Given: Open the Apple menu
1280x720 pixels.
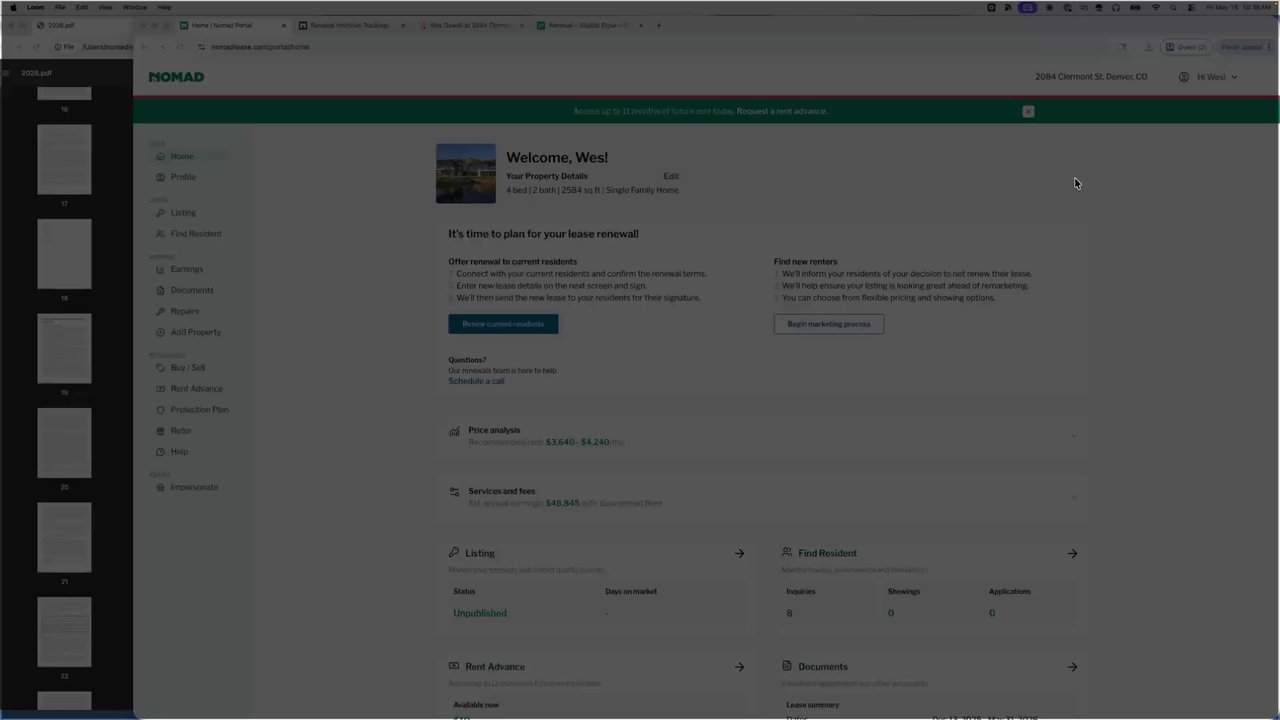Looking at the screenshot, I should [13, 7].
